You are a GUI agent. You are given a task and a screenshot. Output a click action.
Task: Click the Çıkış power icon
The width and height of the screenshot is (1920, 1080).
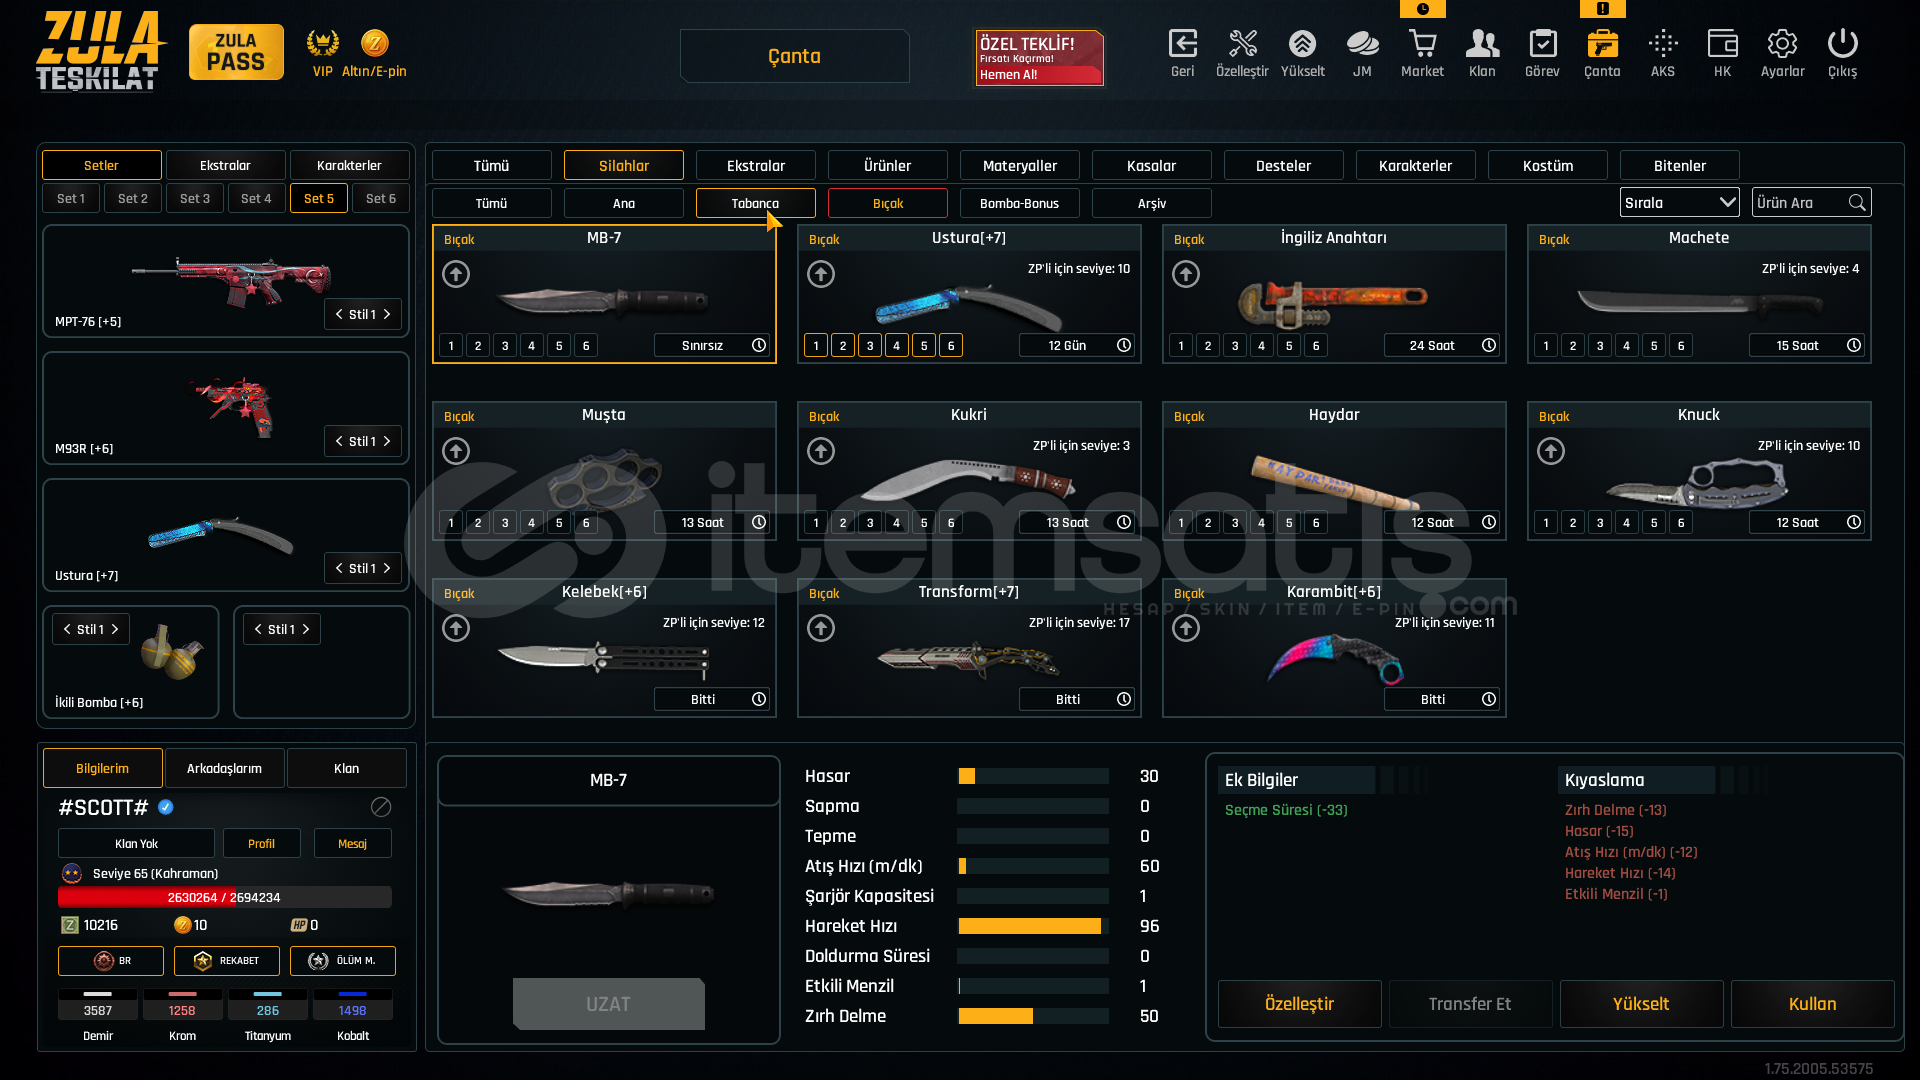(1842, 44)
